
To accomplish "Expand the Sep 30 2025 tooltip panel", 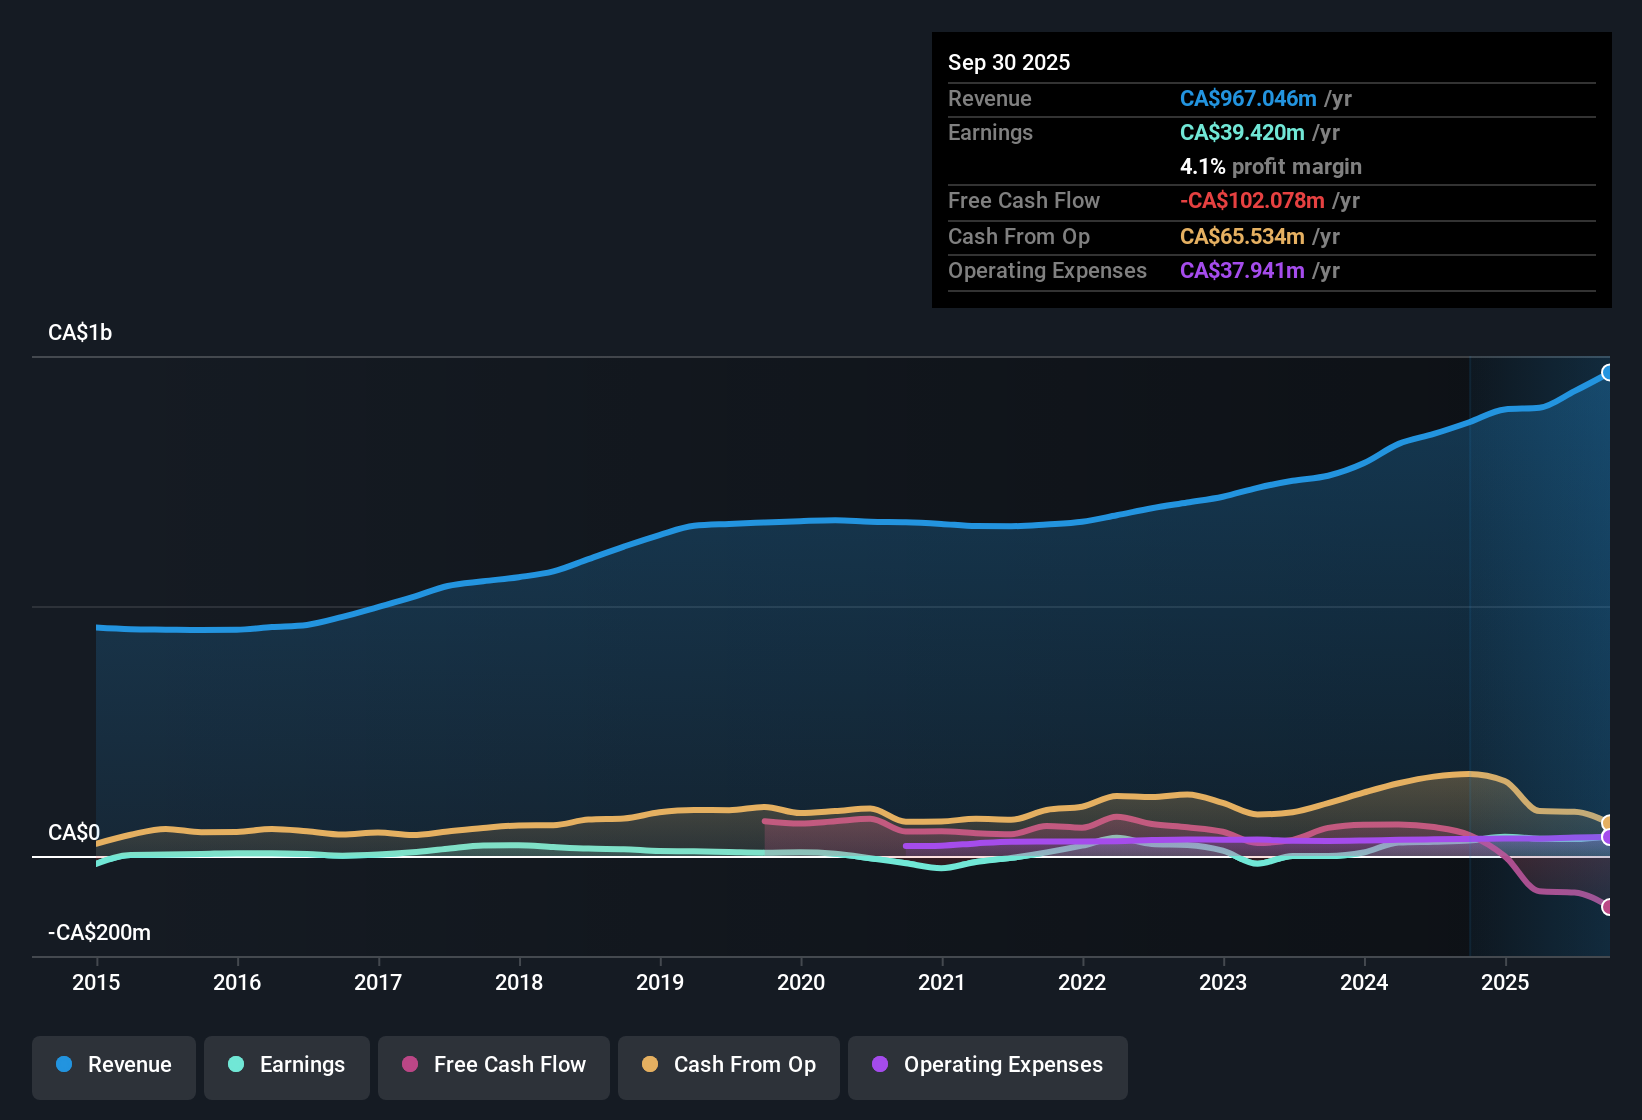I will click(1009, 62).
